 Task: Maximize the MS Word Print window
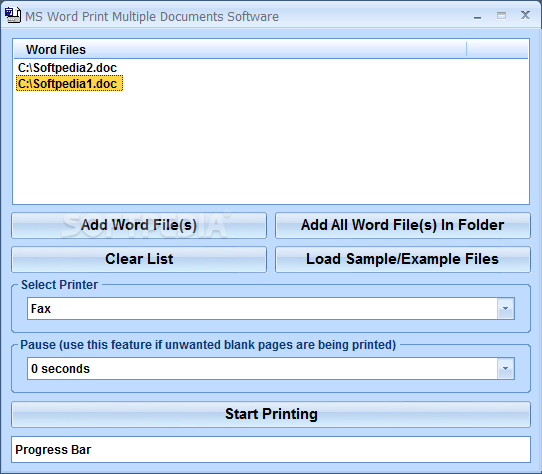pyautogui.click(x=502, y=16)
